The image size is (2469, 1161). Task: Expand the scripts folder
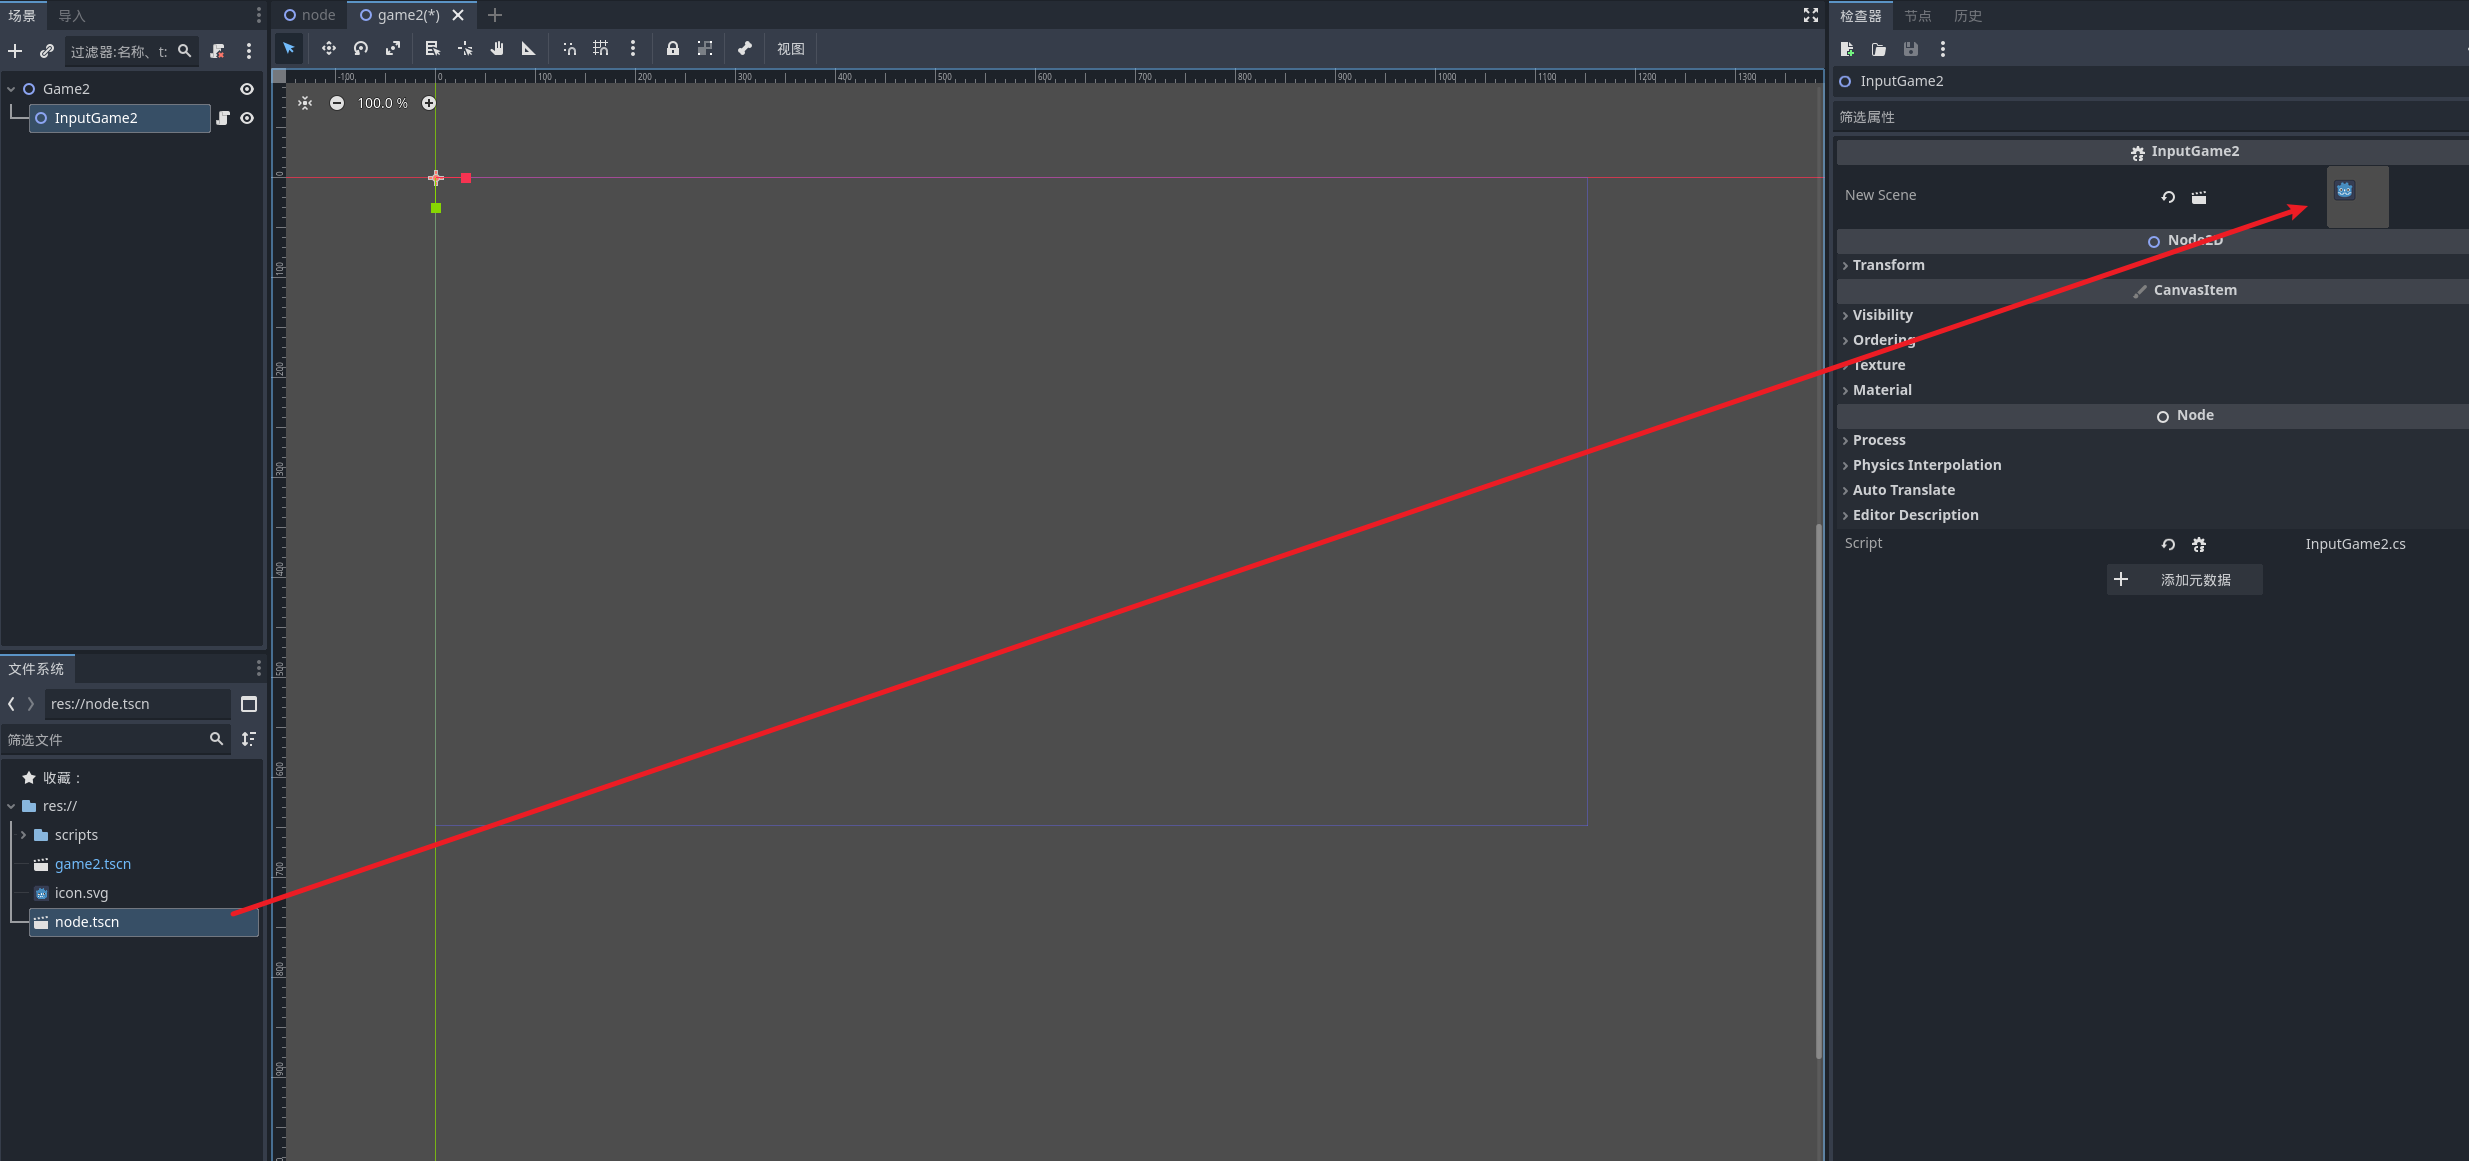click(x=23, y=835)
